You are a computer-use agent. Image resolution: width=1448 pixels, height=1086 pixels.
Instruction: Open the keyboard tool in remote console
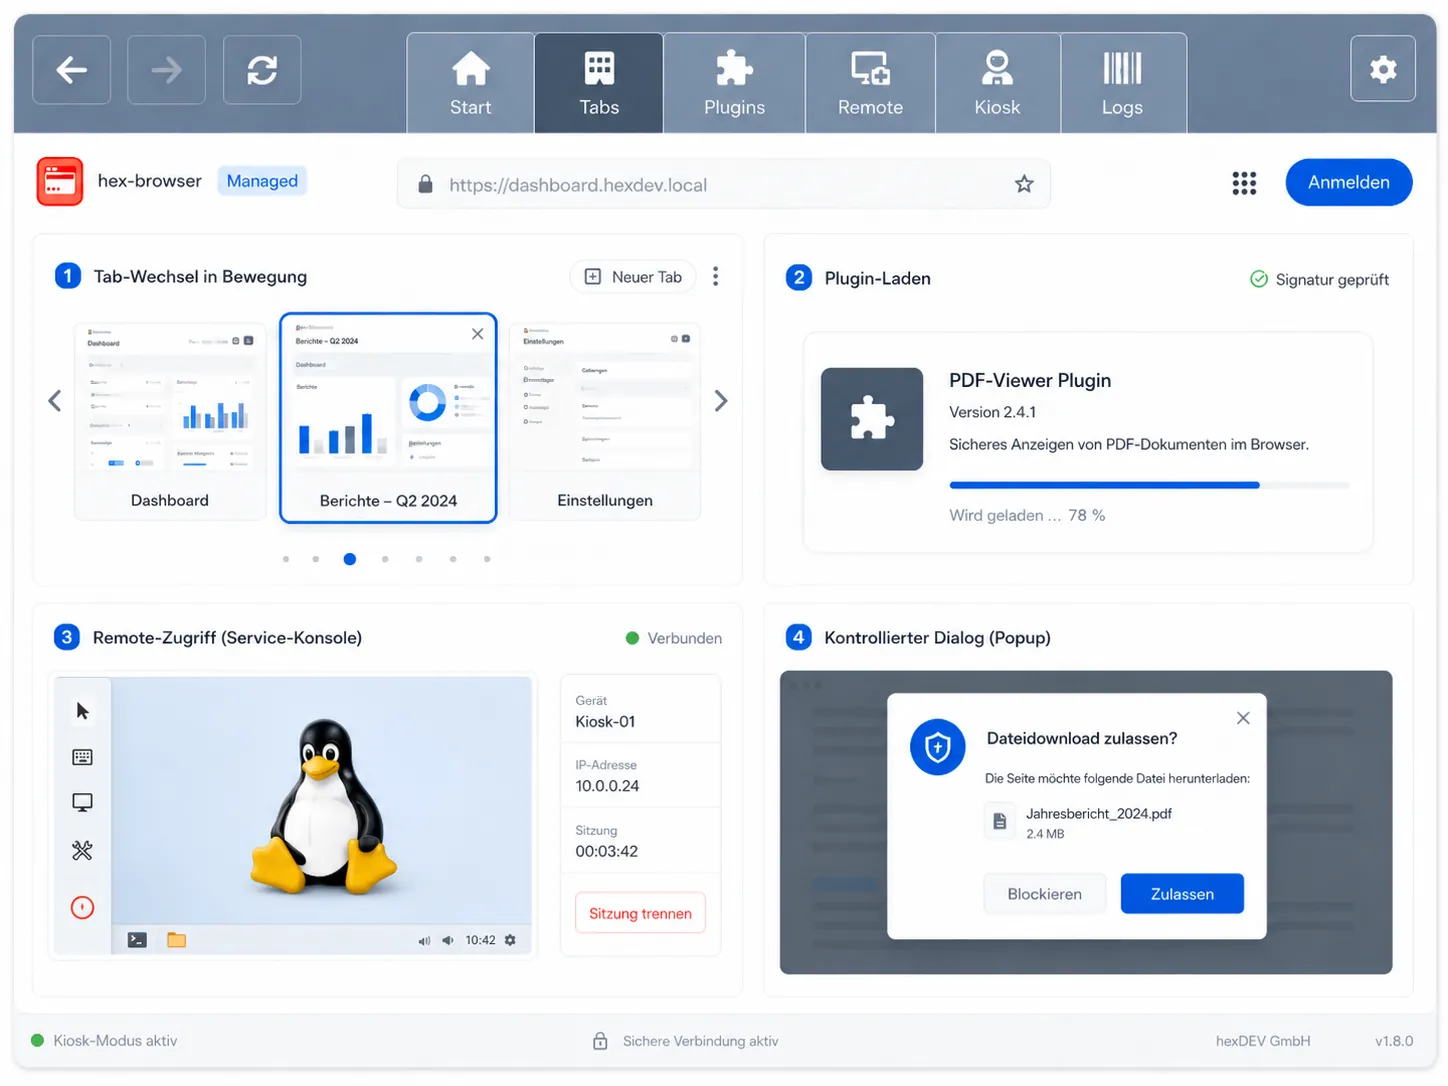pyautogui.click(x=82, y=757)
